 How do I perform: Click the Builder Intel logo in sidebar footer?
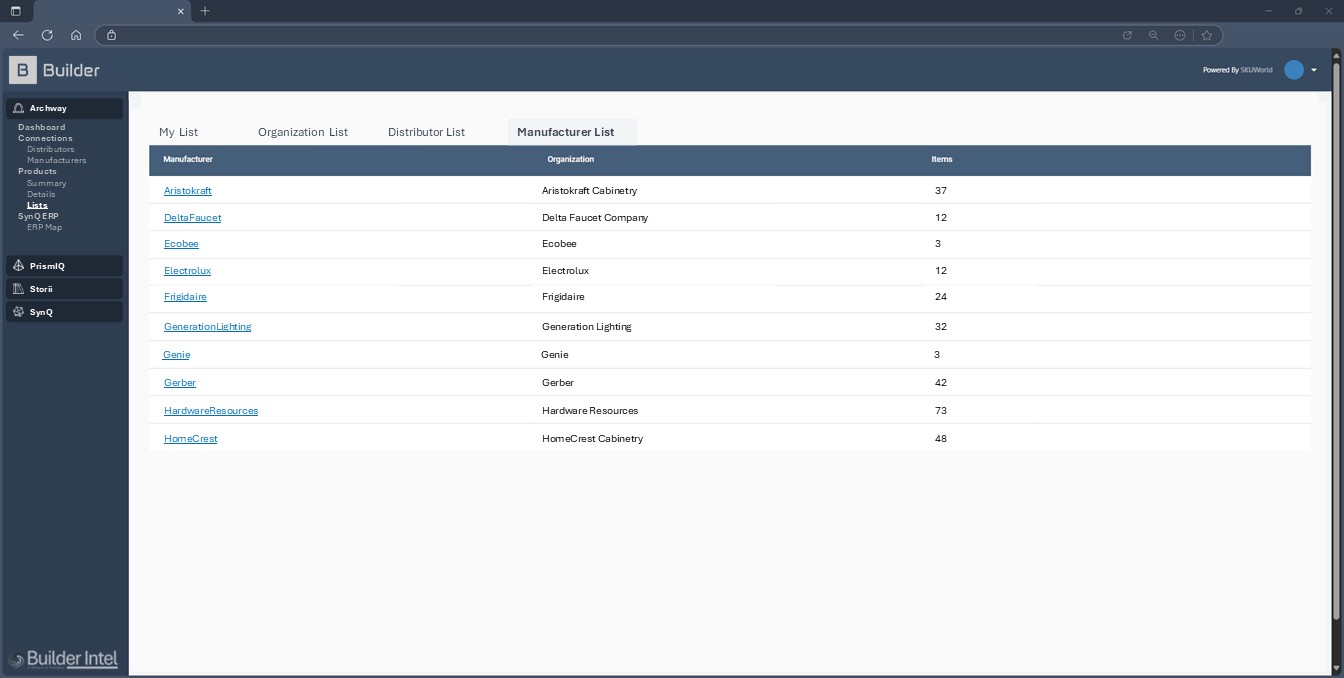pyautogui.click(x=63, y=659)
